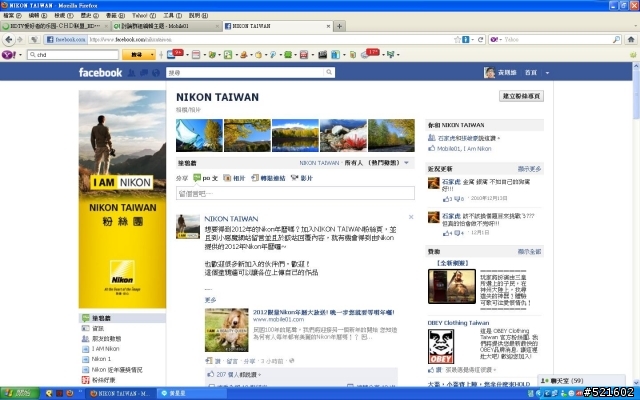The width and height of the screenshot is (640, 400).
Task: Open the second autumn trees photo thumbnail
Action: (247, 136)
